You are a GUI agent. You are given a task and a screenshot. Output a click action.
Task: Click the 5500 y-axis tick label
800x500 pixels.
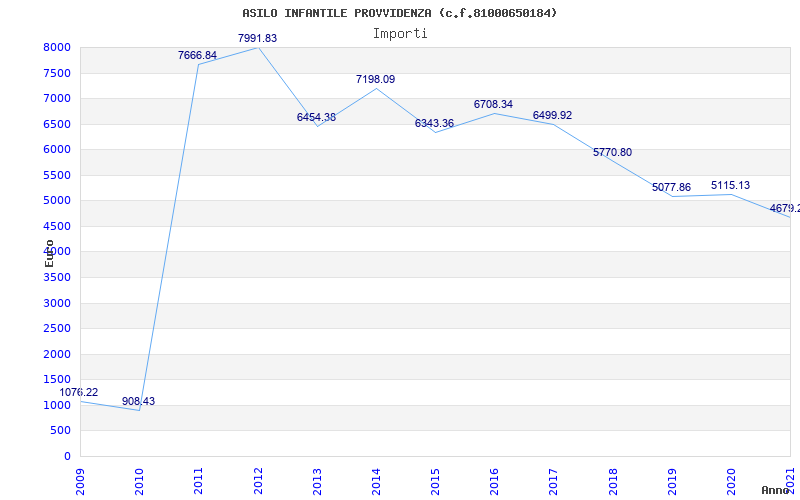tap(57, 176)
